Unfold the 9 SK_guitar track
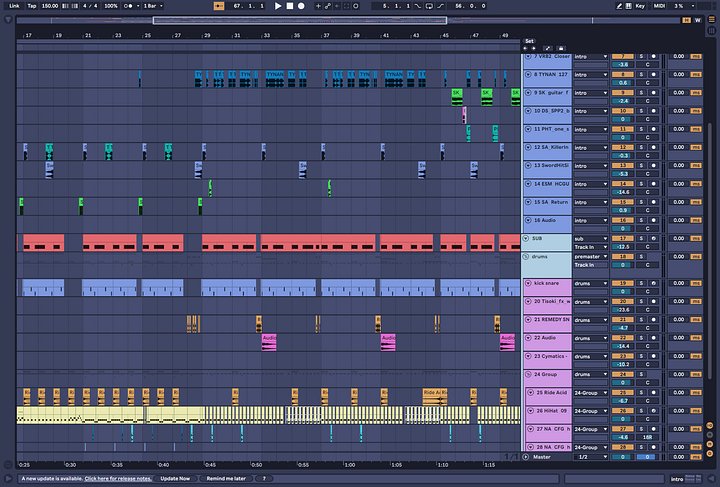 528,92
